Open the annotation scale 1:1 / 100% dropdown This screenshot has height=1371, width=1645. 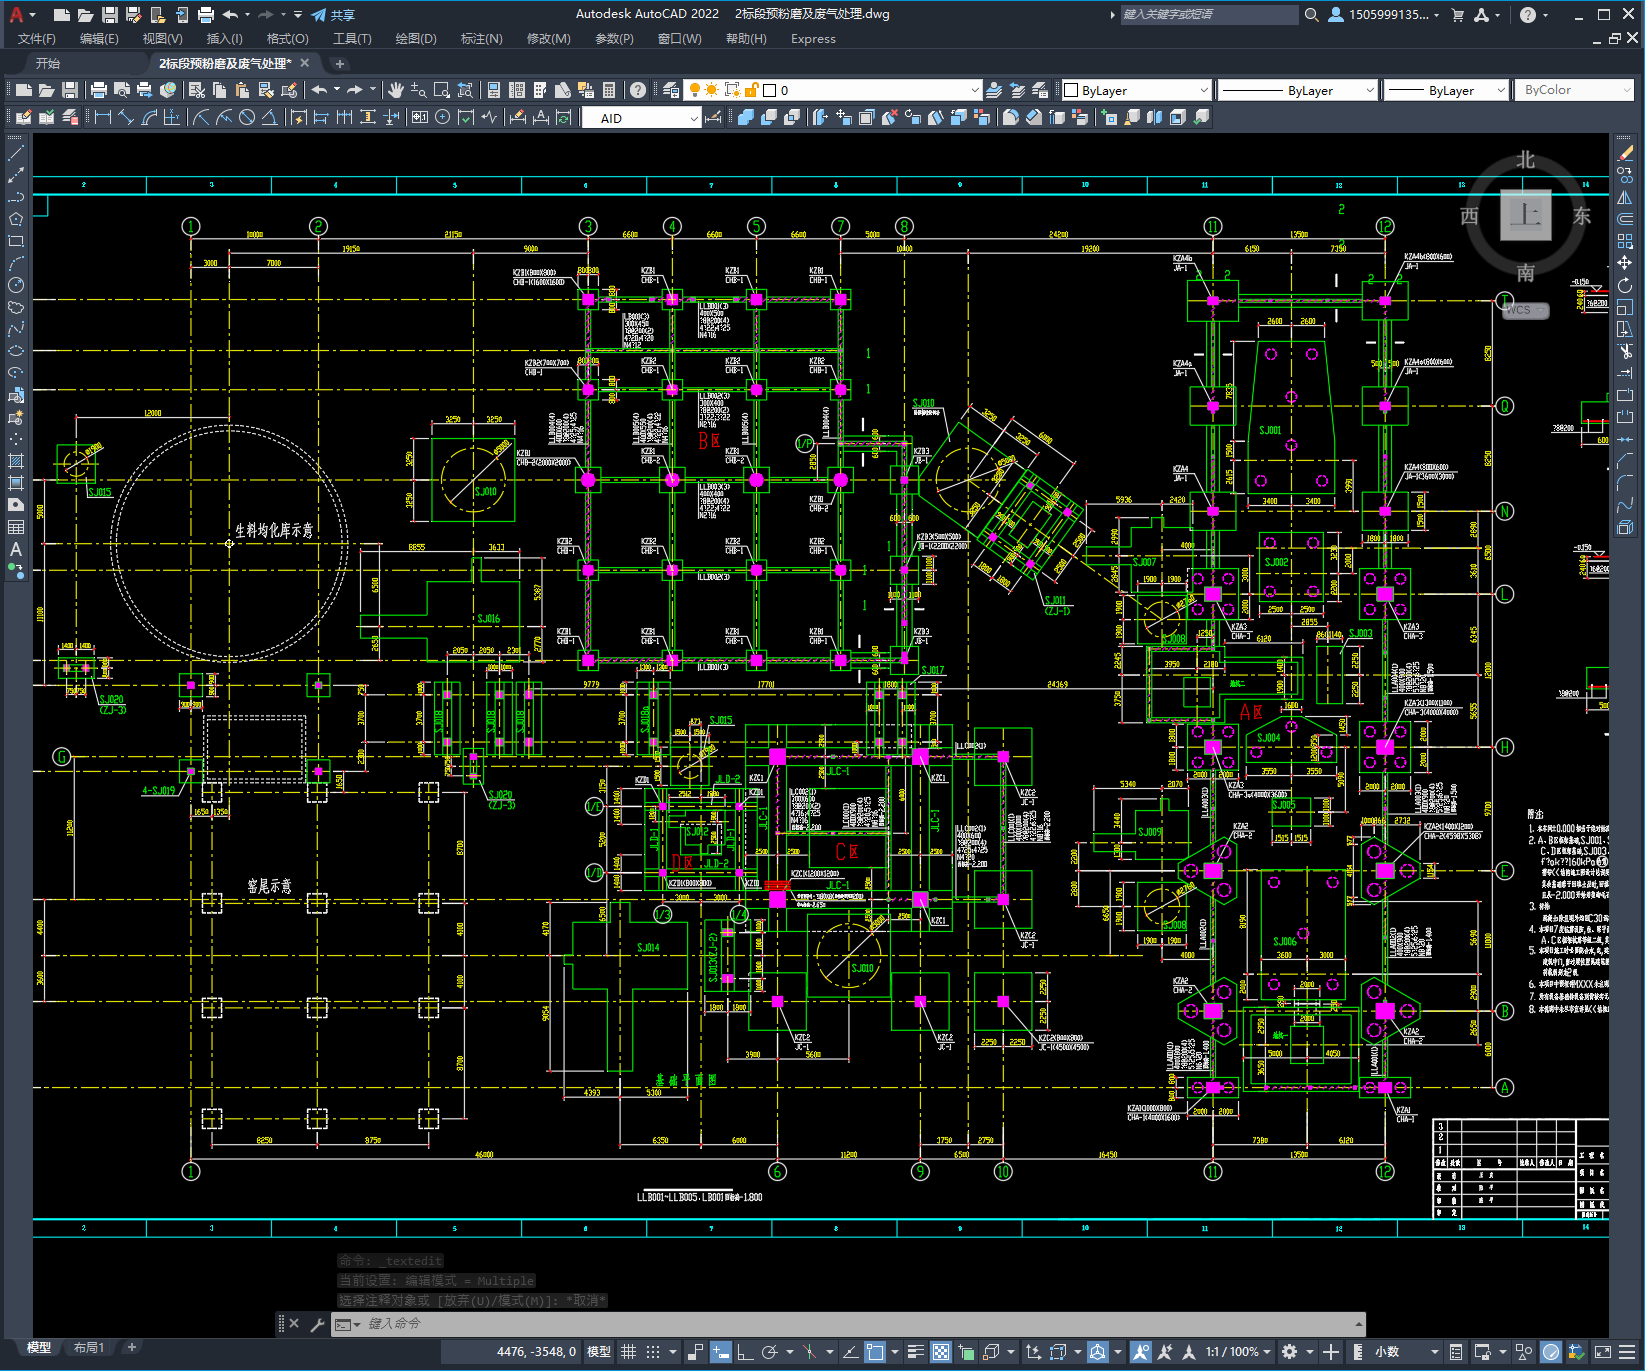(x=1238, y=1352)
